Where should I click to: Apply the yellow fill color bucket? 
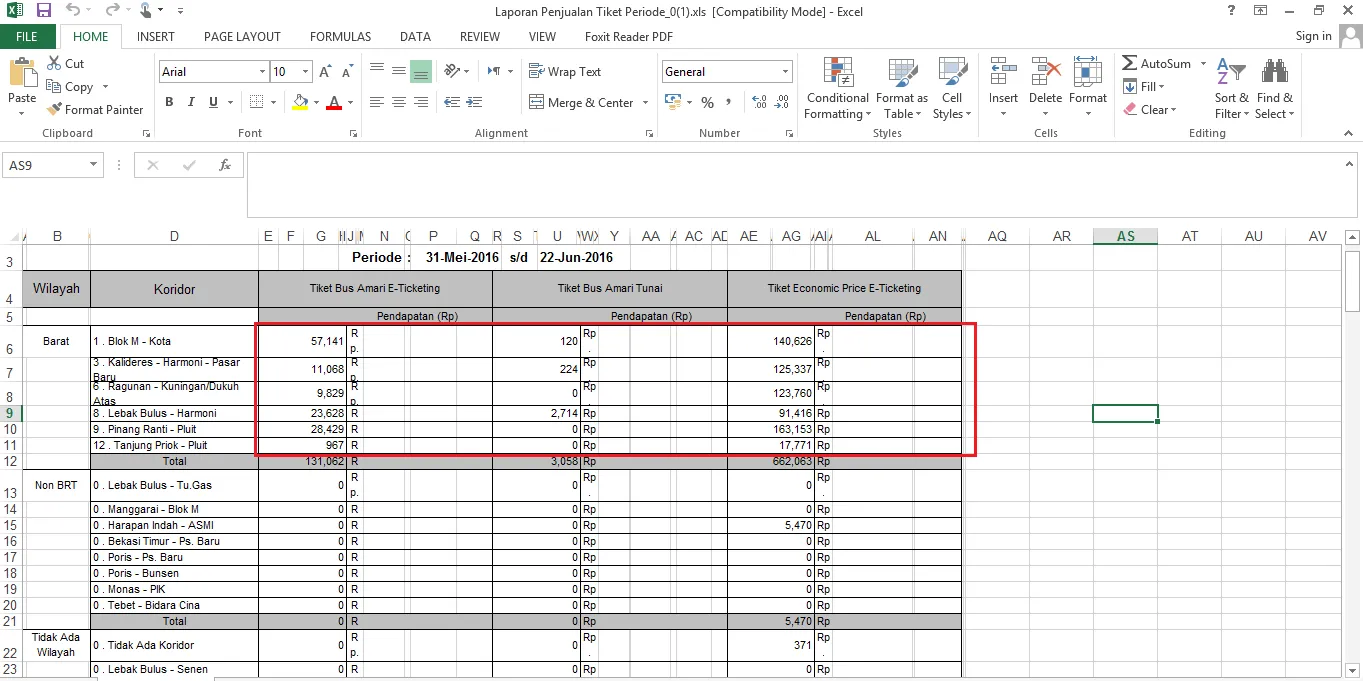(x=300, y=102)
